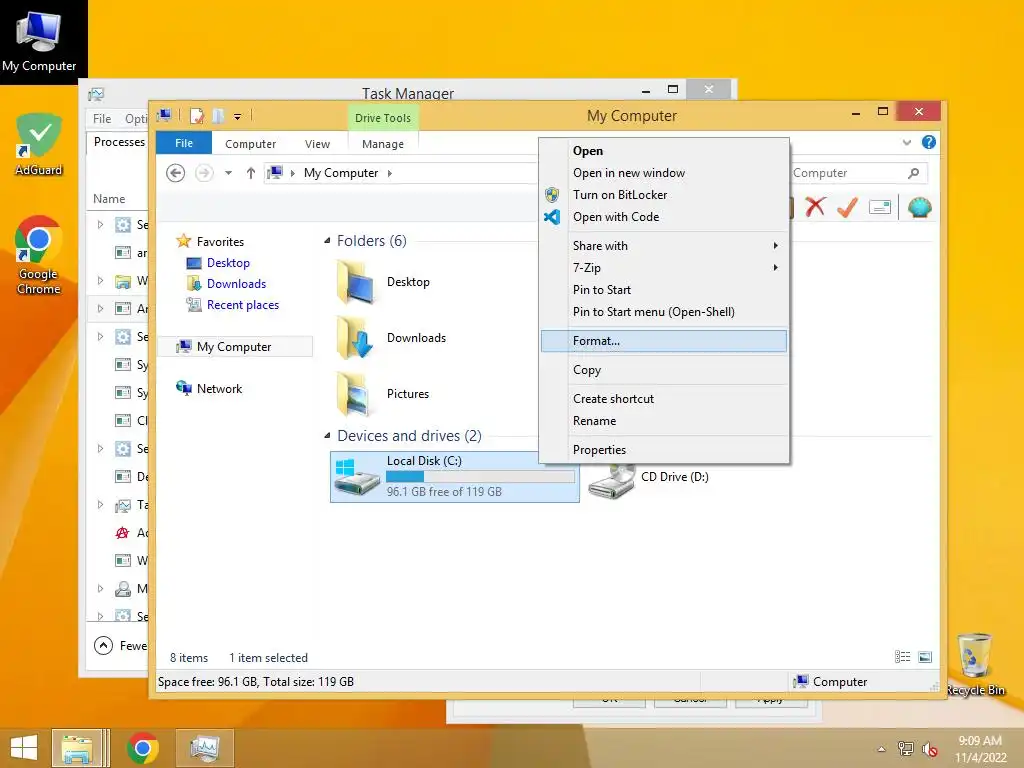Open Task Manager's File menu
Image resolution: width=1024 pixels, height=768 pixels.
point(102,119)
